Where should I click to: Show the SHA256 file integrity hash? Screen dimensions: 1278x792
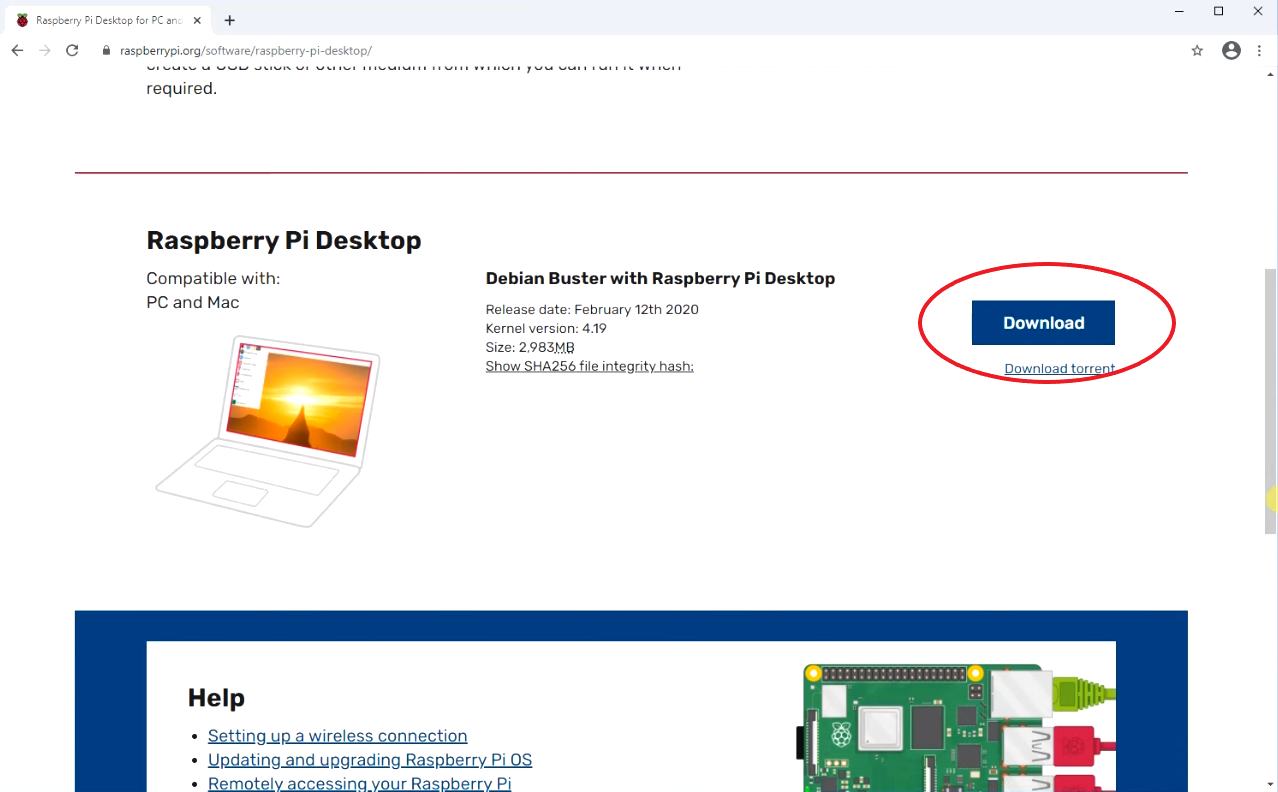[x=589, y=366]
